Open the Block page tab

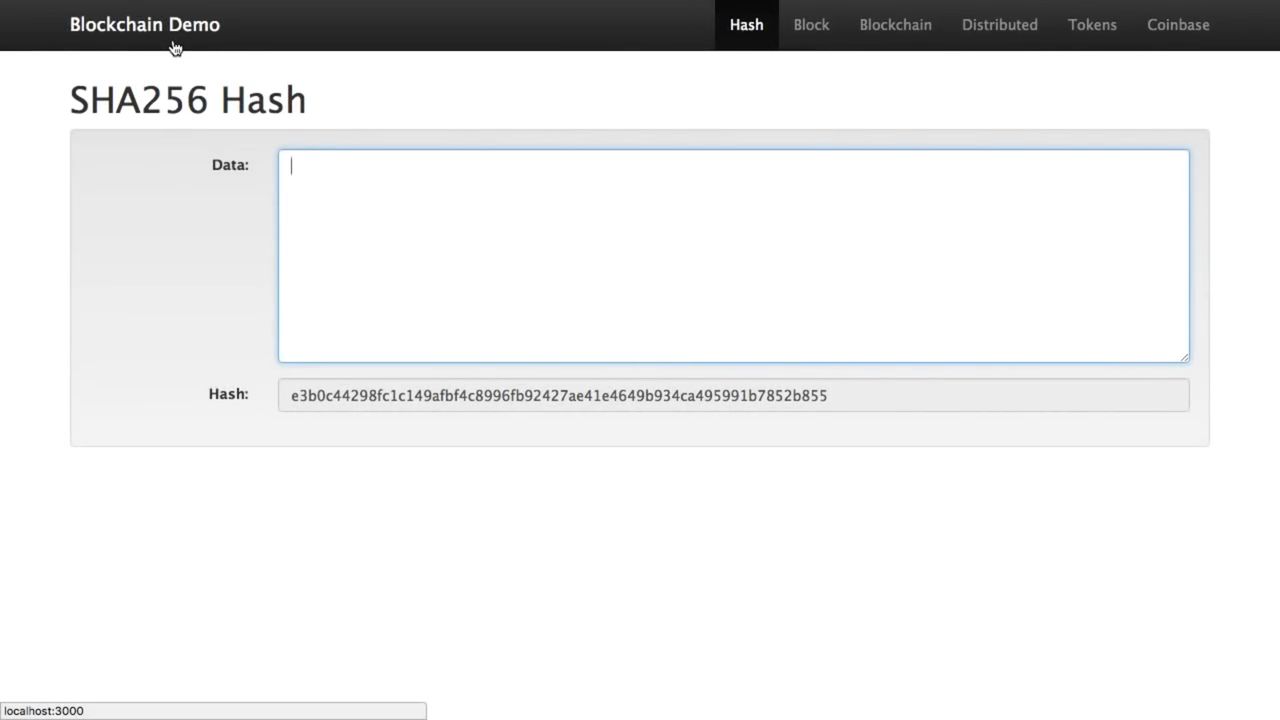(811, 25)
